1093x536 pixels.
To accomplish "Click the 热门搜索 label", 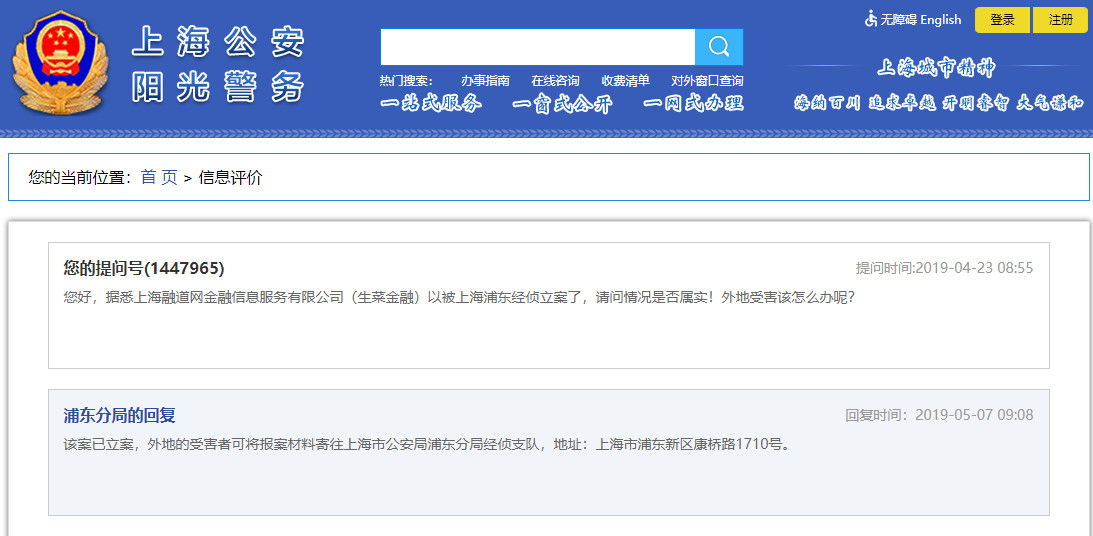I will (406, 80).
